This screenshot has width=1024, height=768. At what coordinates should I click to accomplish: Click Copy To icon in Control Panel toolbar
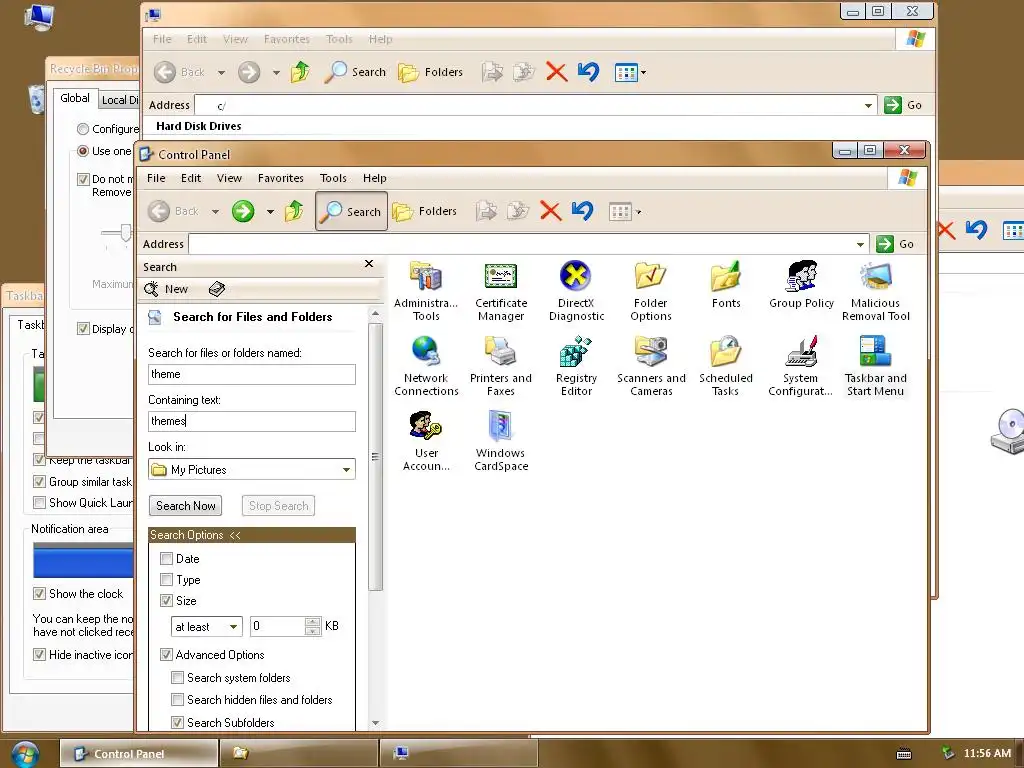(x=518, y=211)
